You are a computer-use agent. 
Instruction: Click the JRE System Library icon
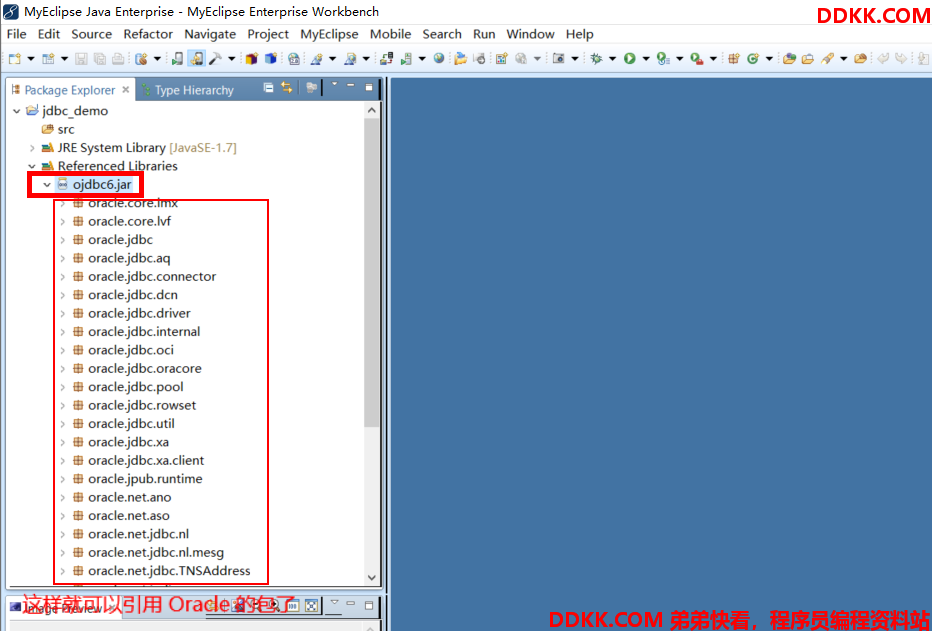(x=48, y=148)
